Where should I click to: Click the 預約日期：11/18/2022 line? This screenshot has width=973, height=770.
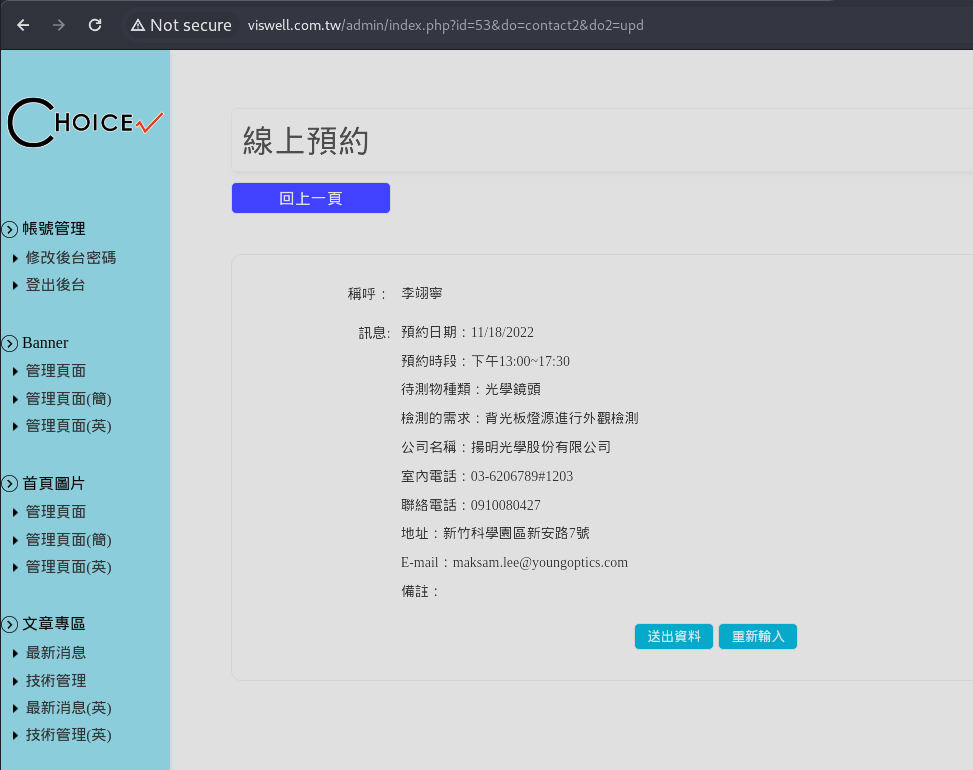pyautogui.click(x=467, y=332)
